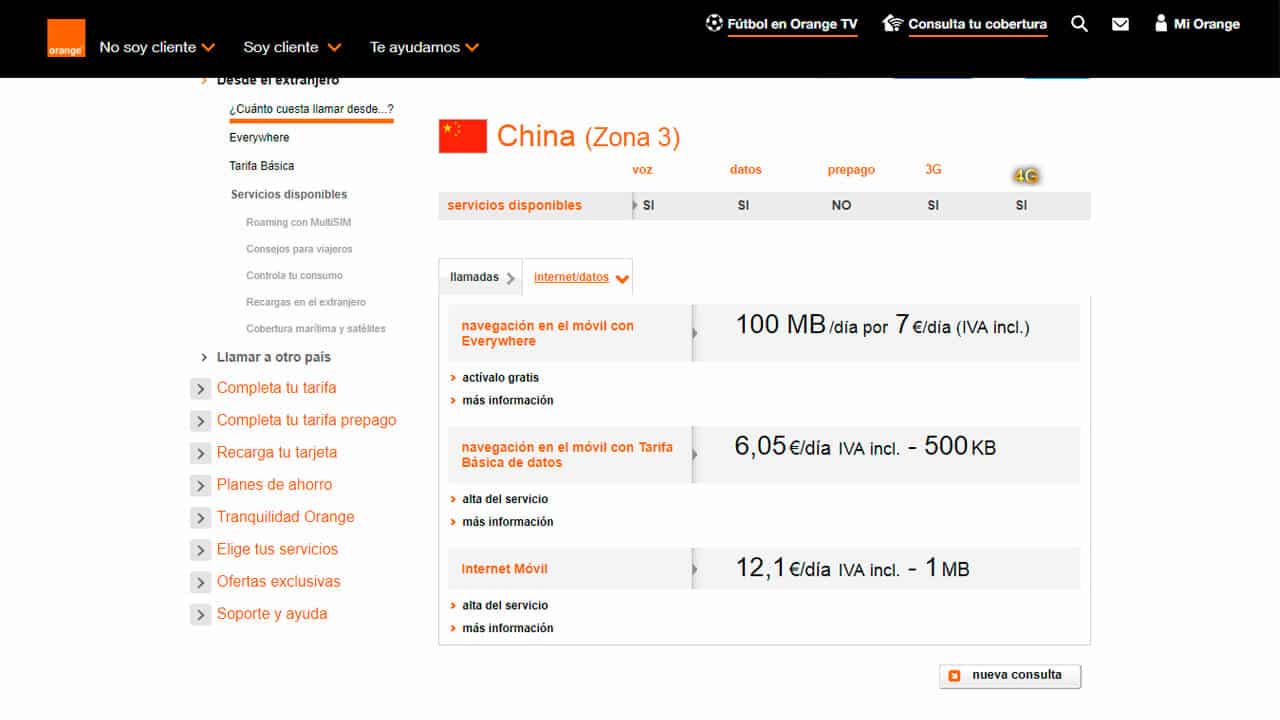1280x720 pixels.
Task: Open Ofertas exclusivas menu item
Action: click(278, 581)
